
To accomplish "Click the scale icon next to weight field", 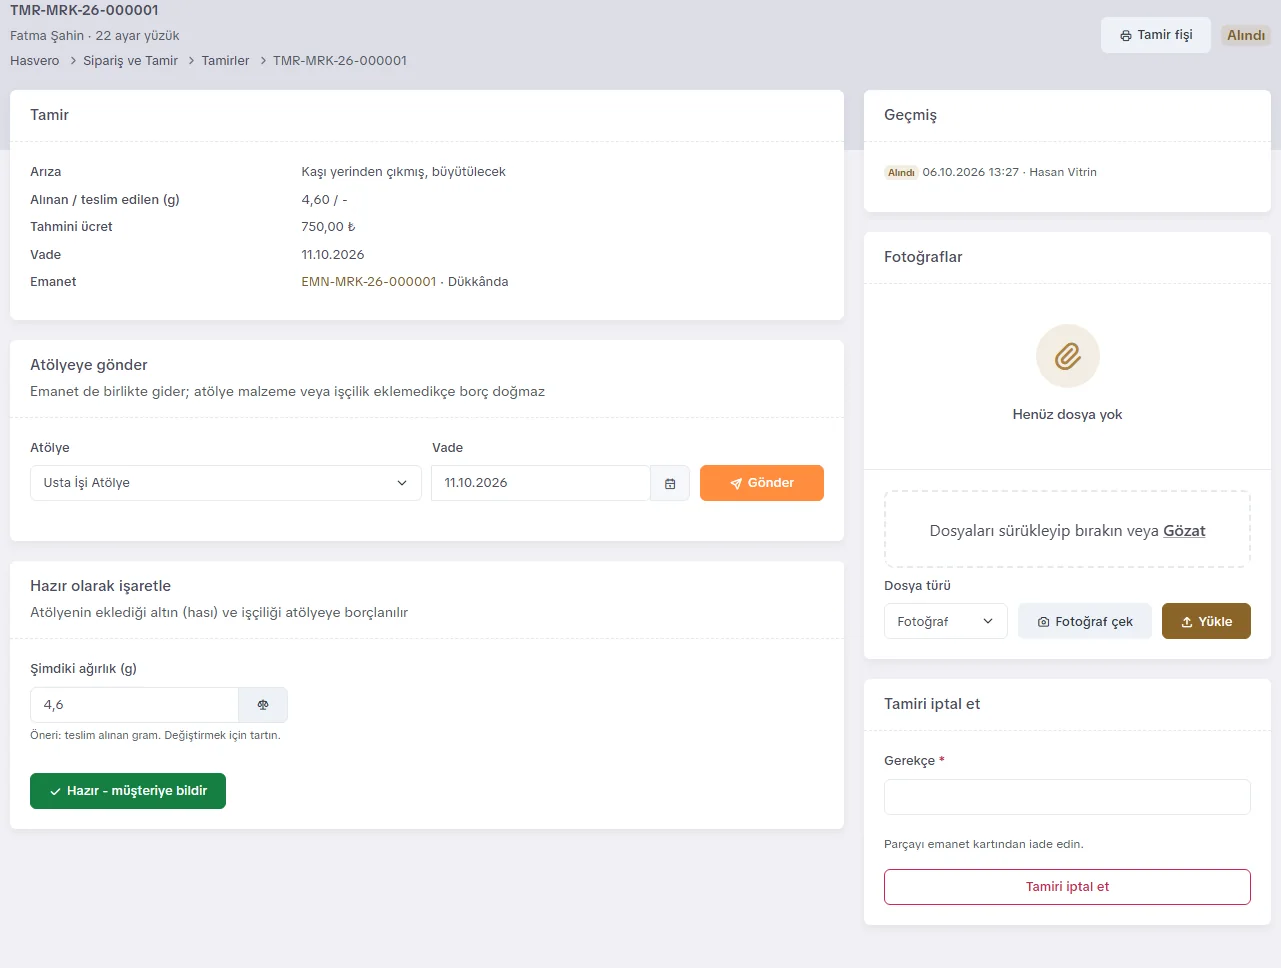I will coord(263,705).
